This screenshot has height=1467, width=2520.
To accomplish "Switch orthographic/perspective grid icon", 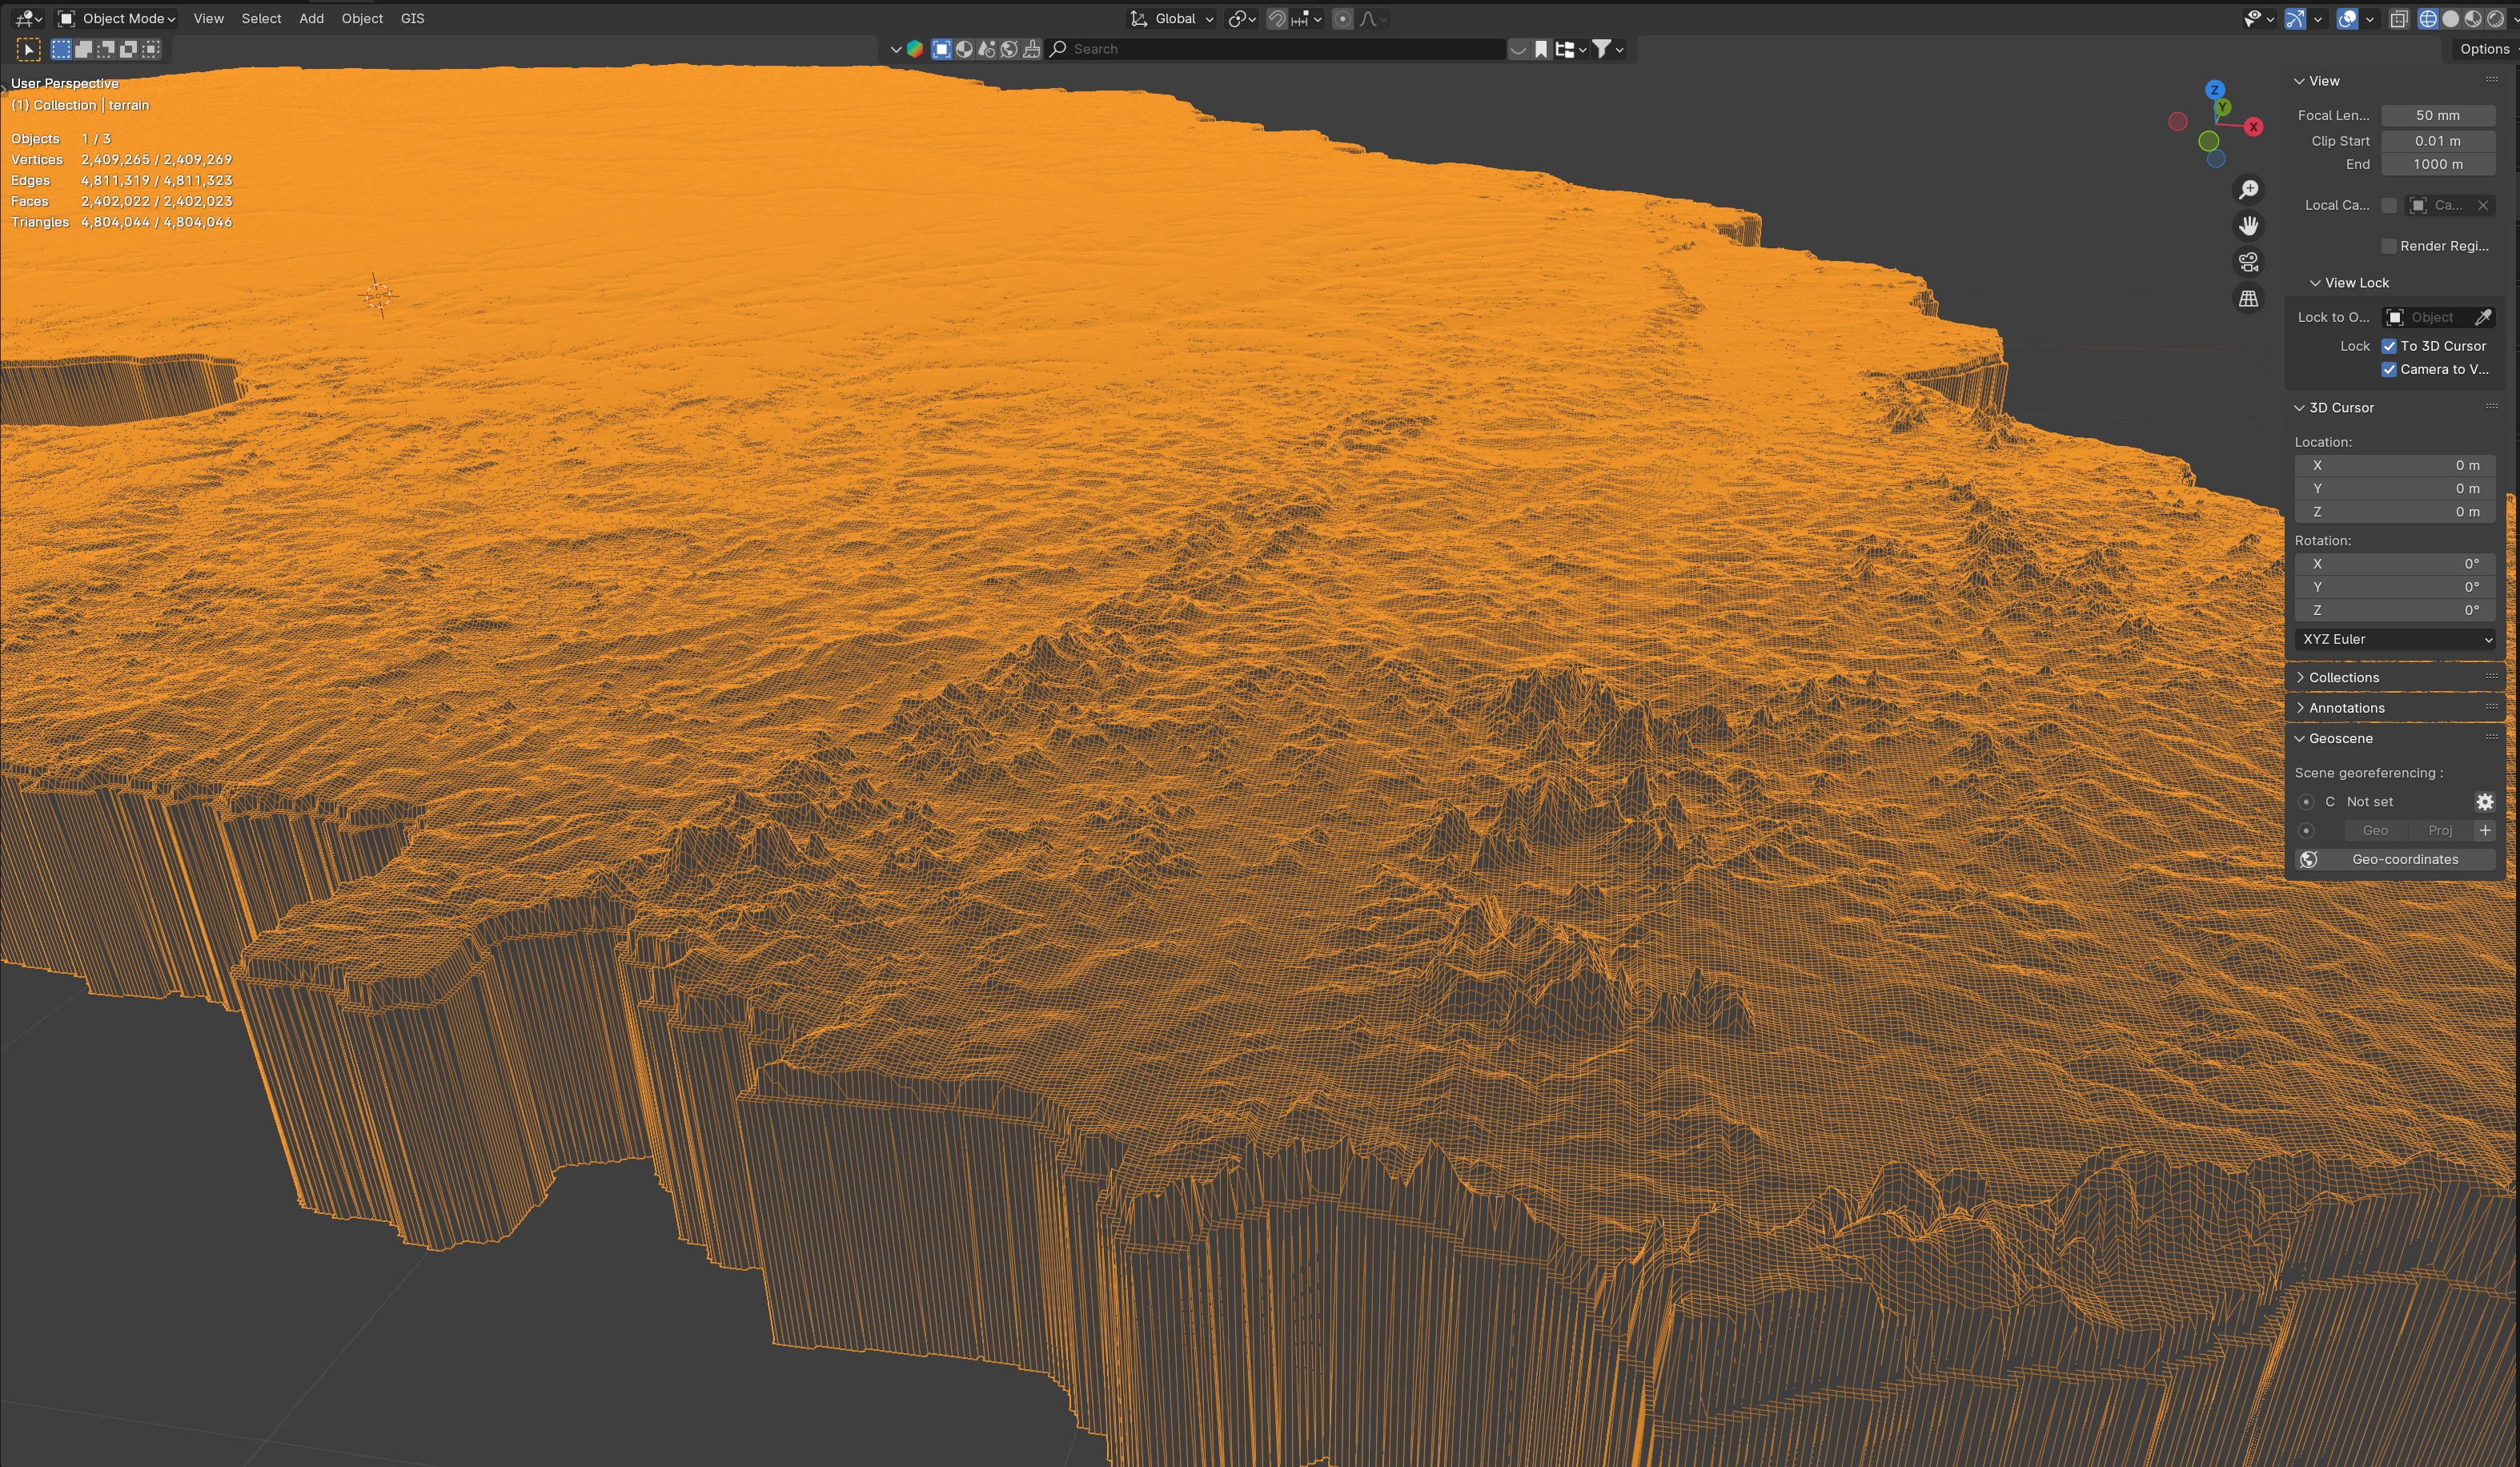I will tap(2248, 298).
